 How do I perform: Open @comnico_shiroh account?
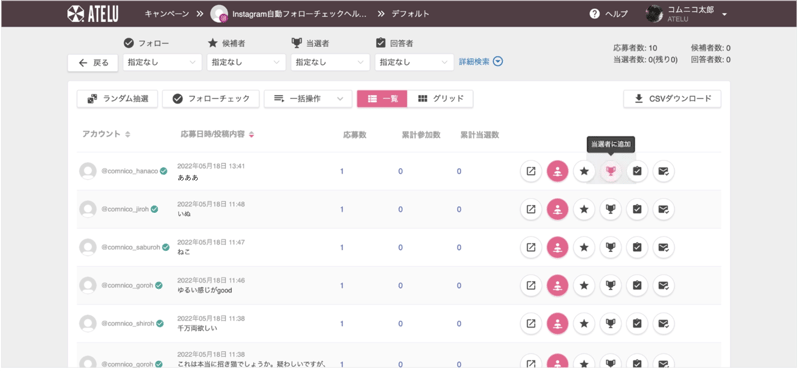pos(128,324)
